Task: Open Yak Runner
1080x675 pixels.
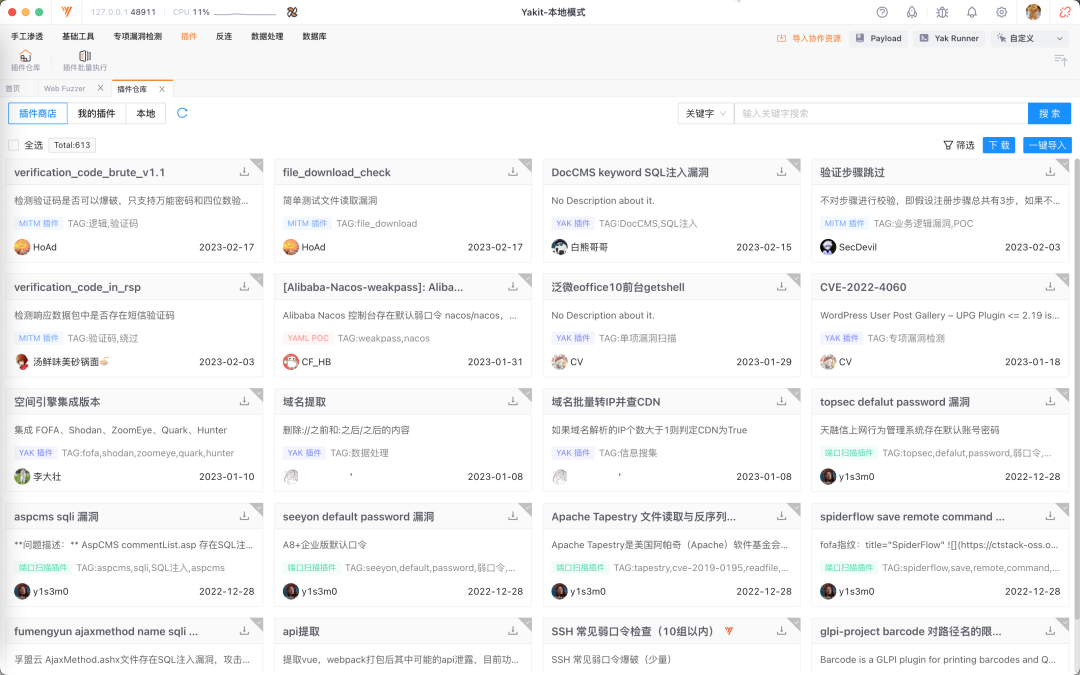Action: tap(950, 39)
